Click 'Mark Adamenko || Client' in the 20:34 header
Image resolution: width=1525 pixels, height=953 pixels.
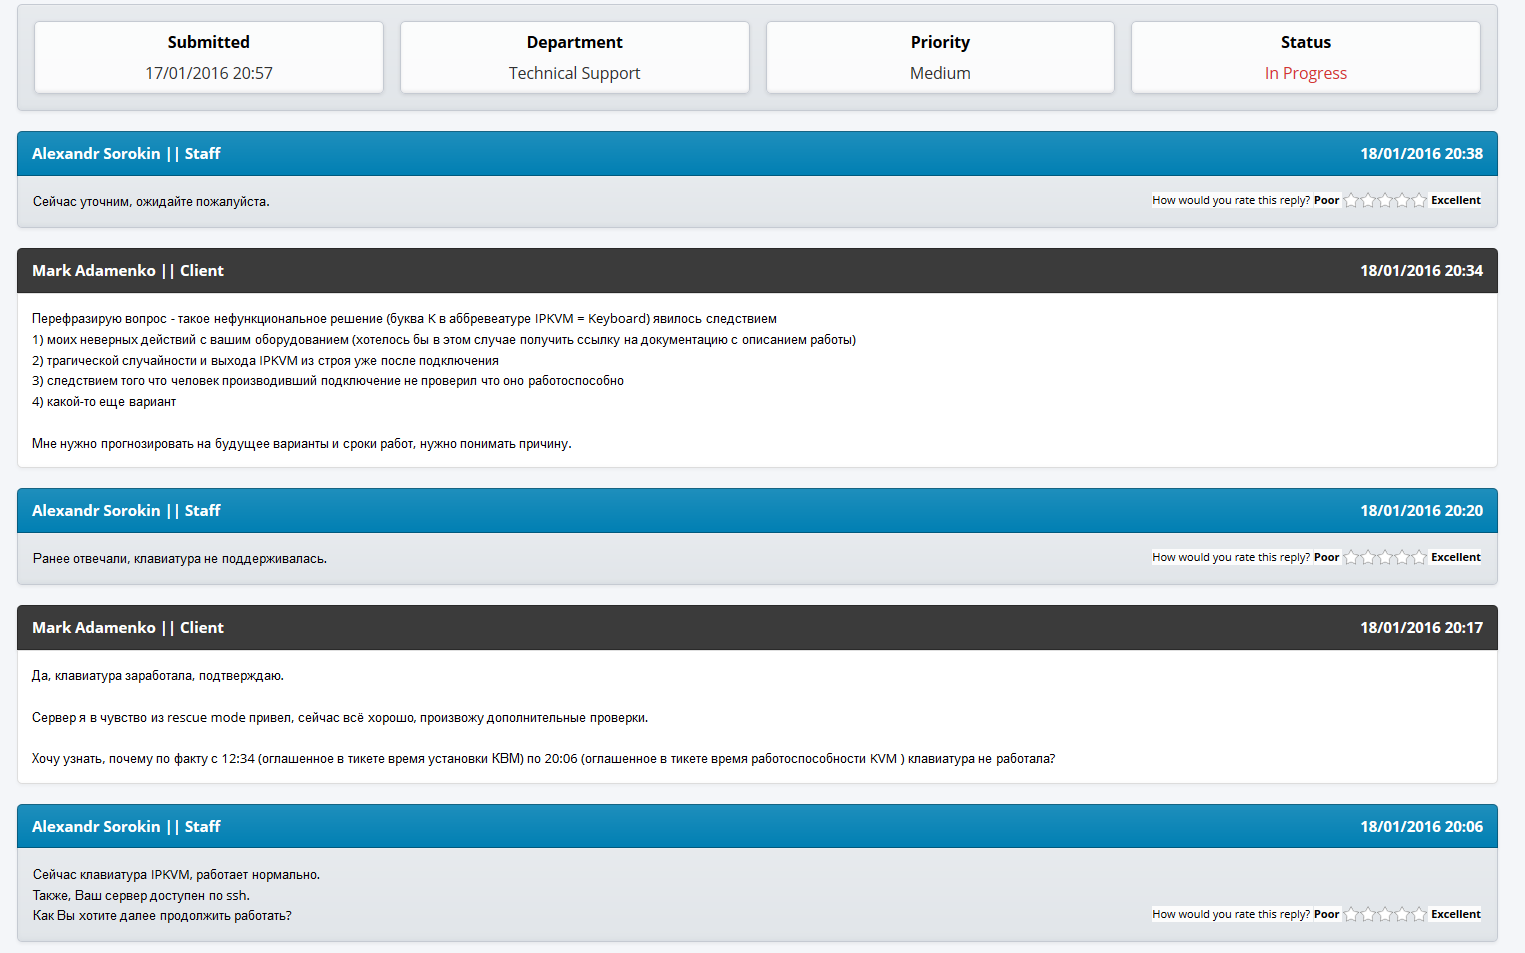pos(128,270)
